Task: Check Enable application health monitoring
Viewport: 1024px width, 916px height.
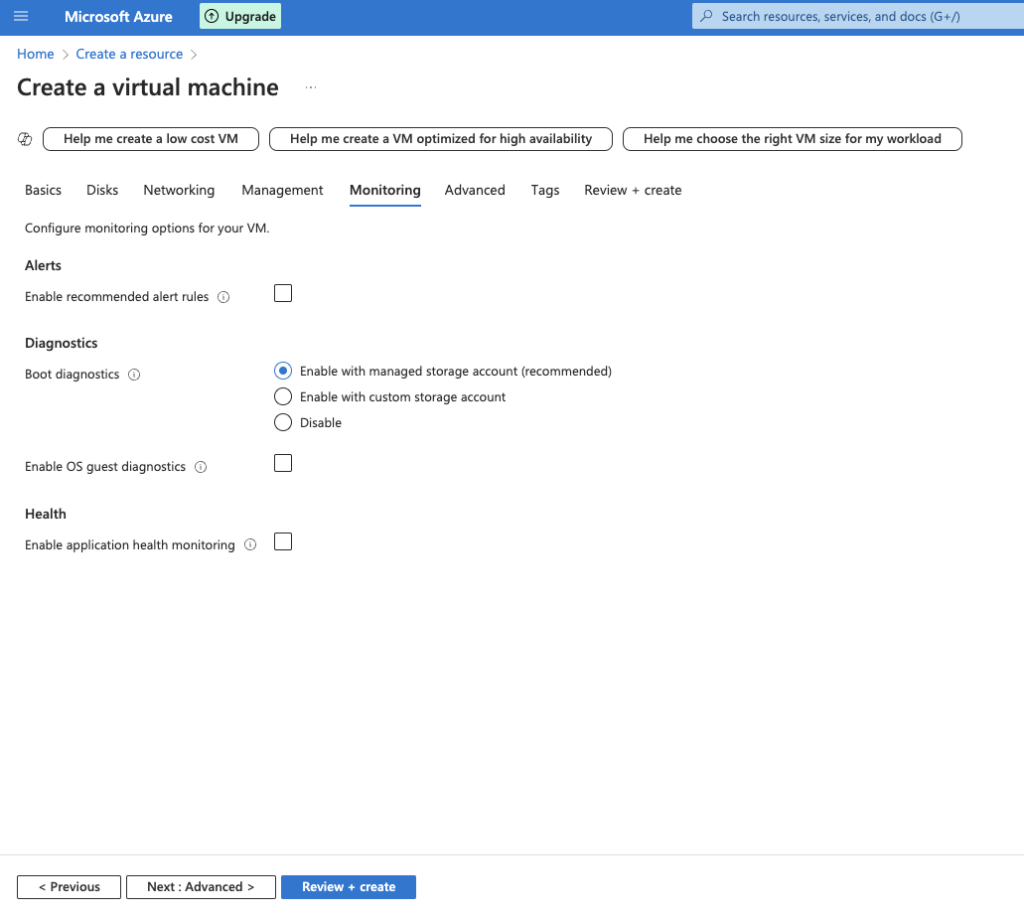Action: pos(283,541)
